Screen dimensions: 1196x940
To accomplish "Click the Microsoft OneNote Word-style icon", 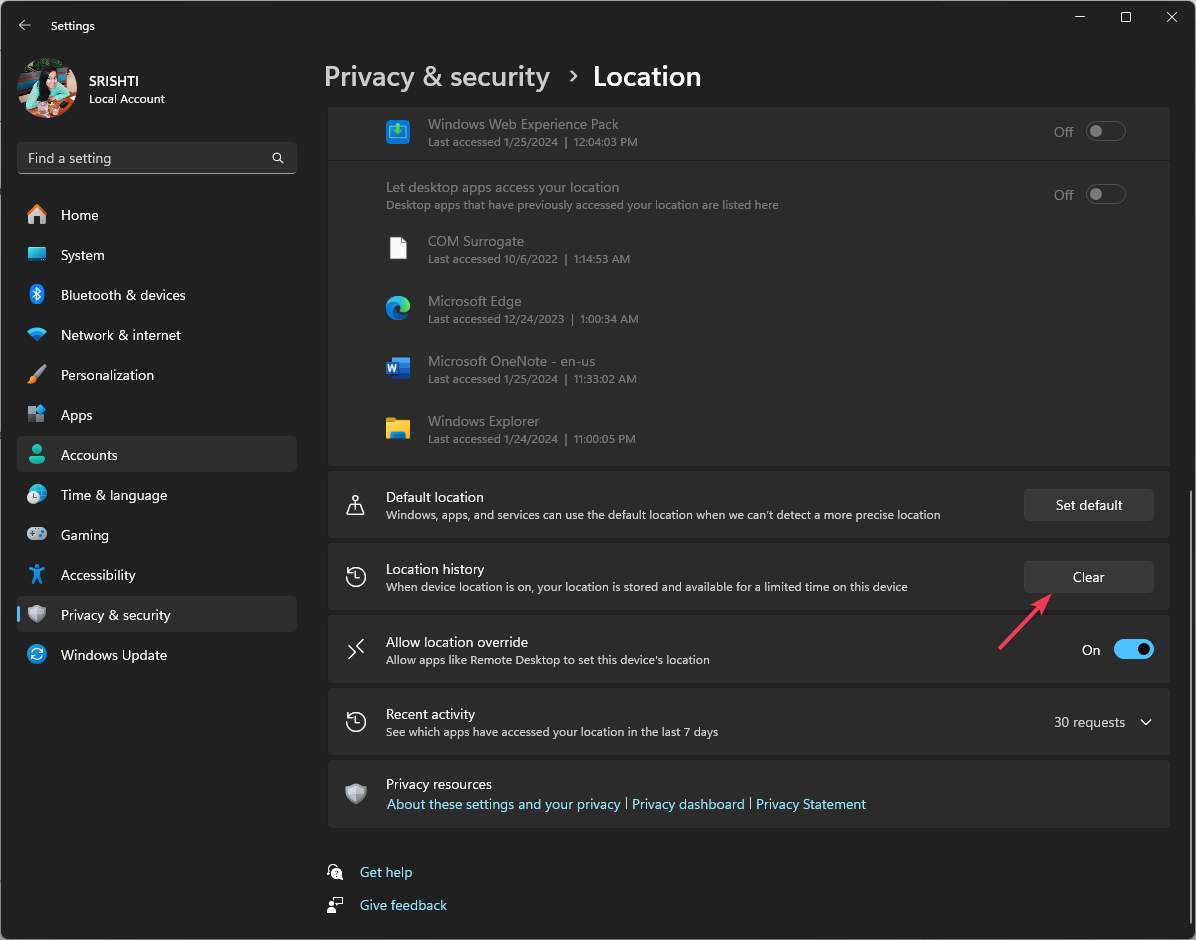I will 398,369.
